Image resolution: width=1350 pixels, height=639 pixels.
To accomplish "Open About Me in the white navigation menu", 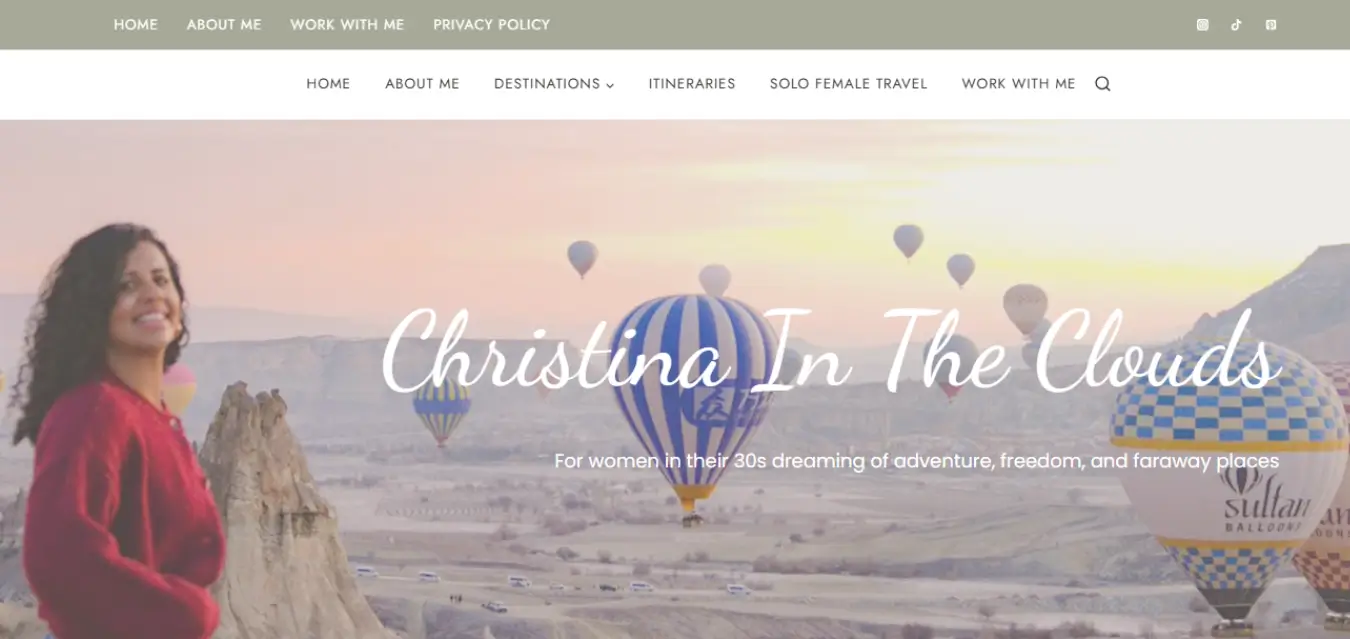I will [422, 84].
